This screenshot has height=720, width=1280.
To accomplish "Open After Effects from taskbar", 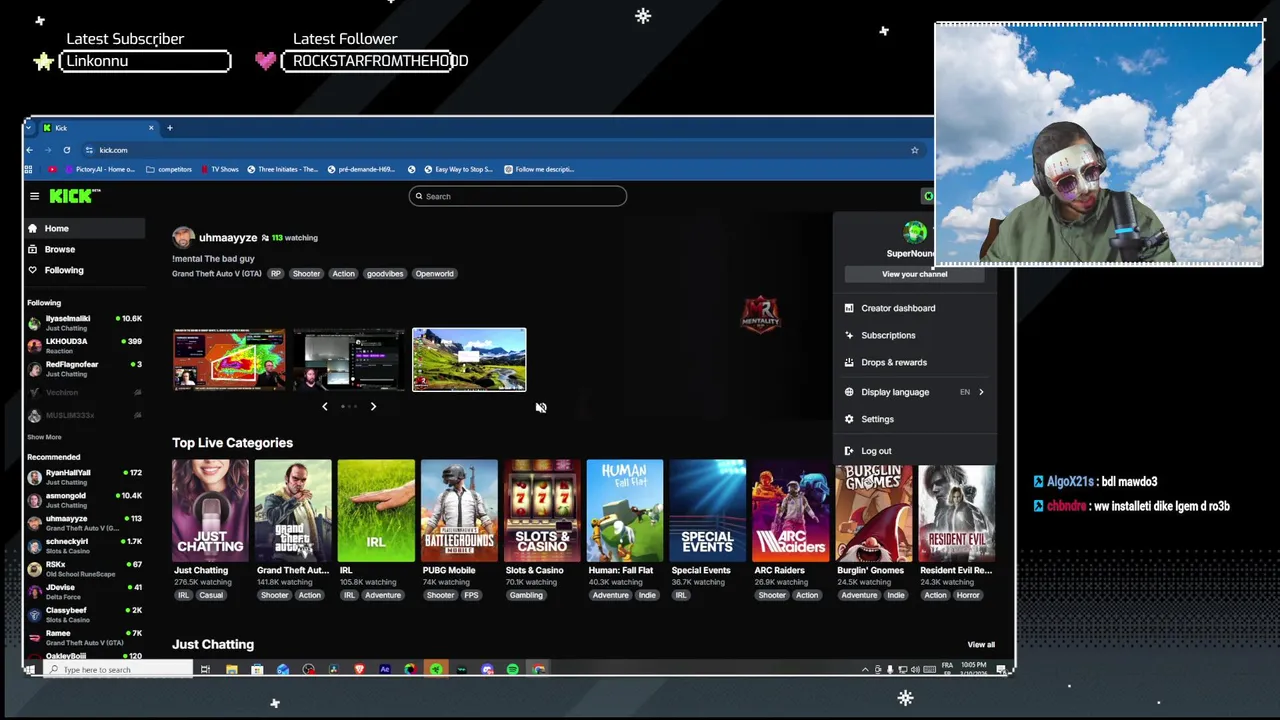I will (385, 669).
